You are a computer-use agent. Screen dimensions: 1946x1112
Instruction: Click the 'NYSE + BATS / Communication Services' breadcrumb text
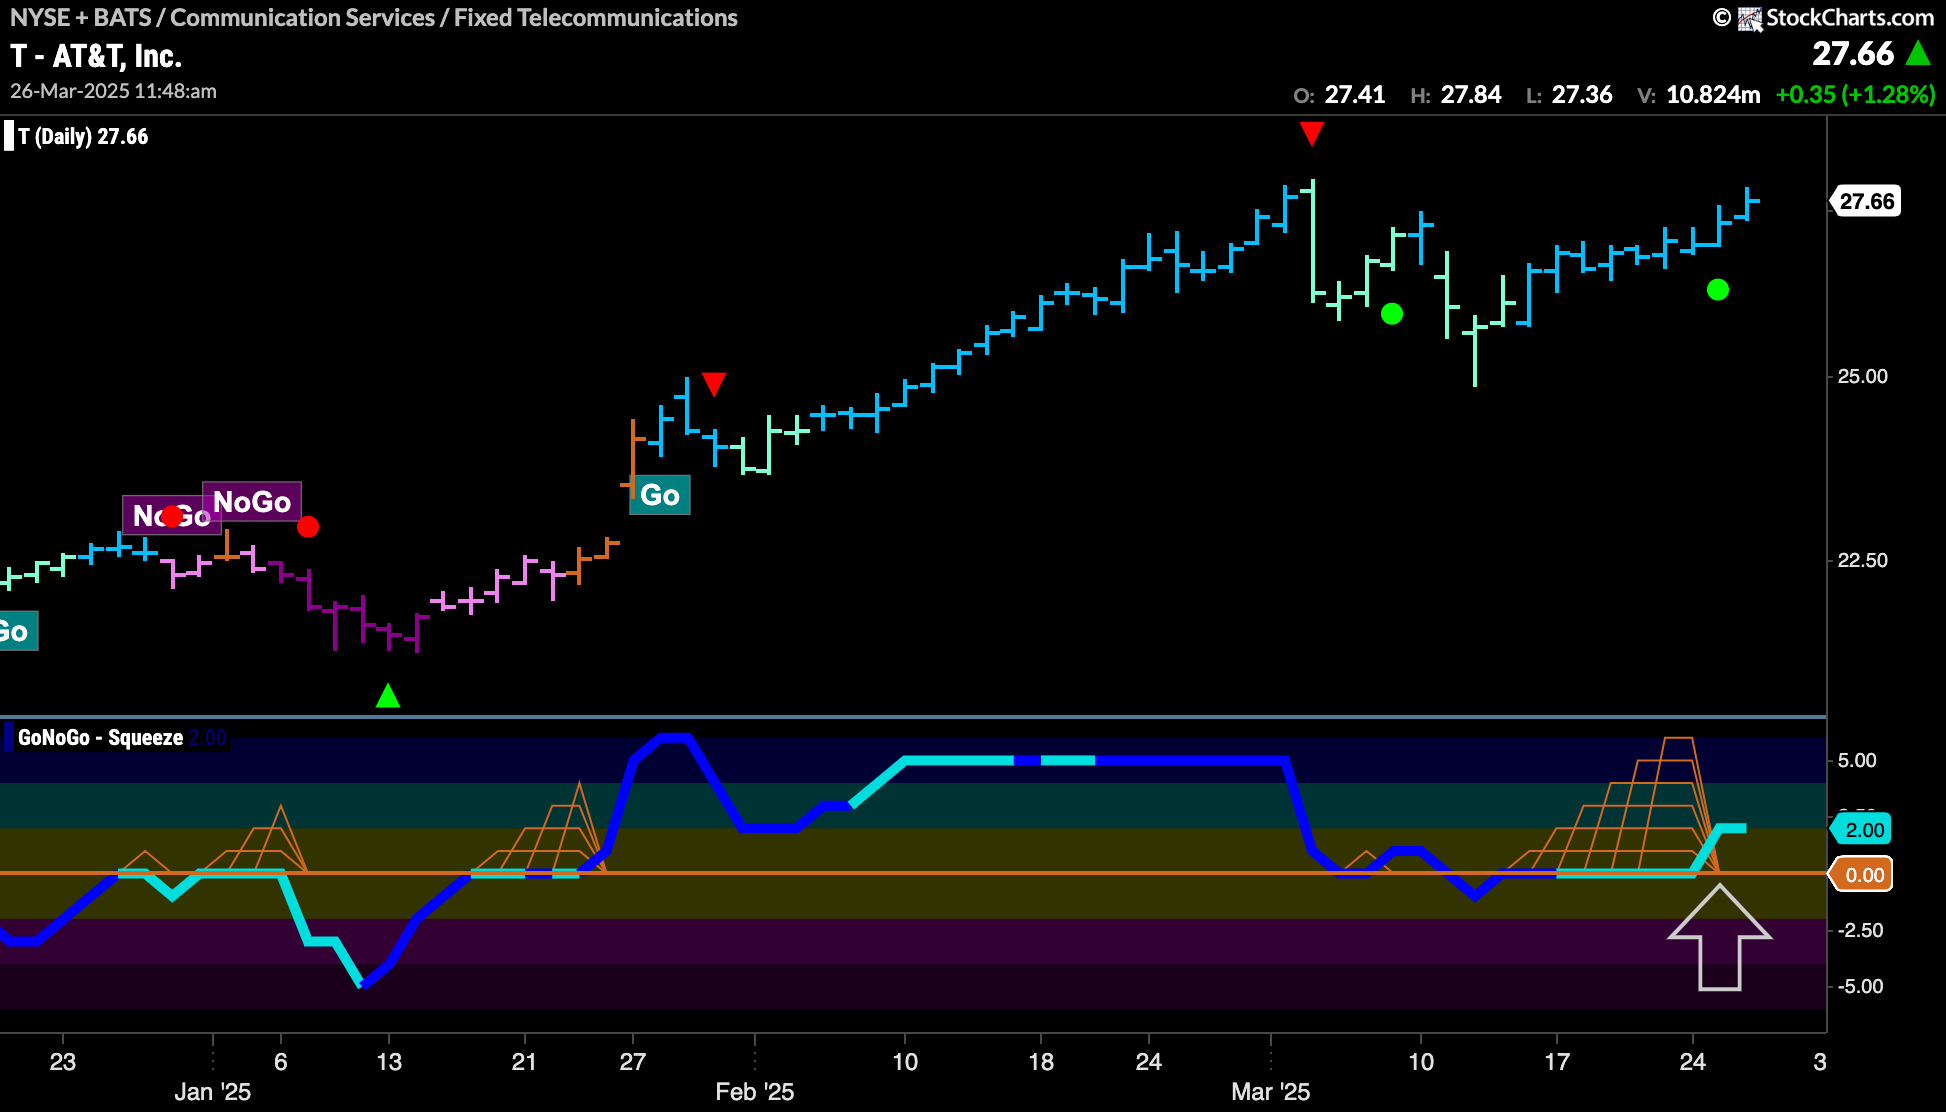223,17
